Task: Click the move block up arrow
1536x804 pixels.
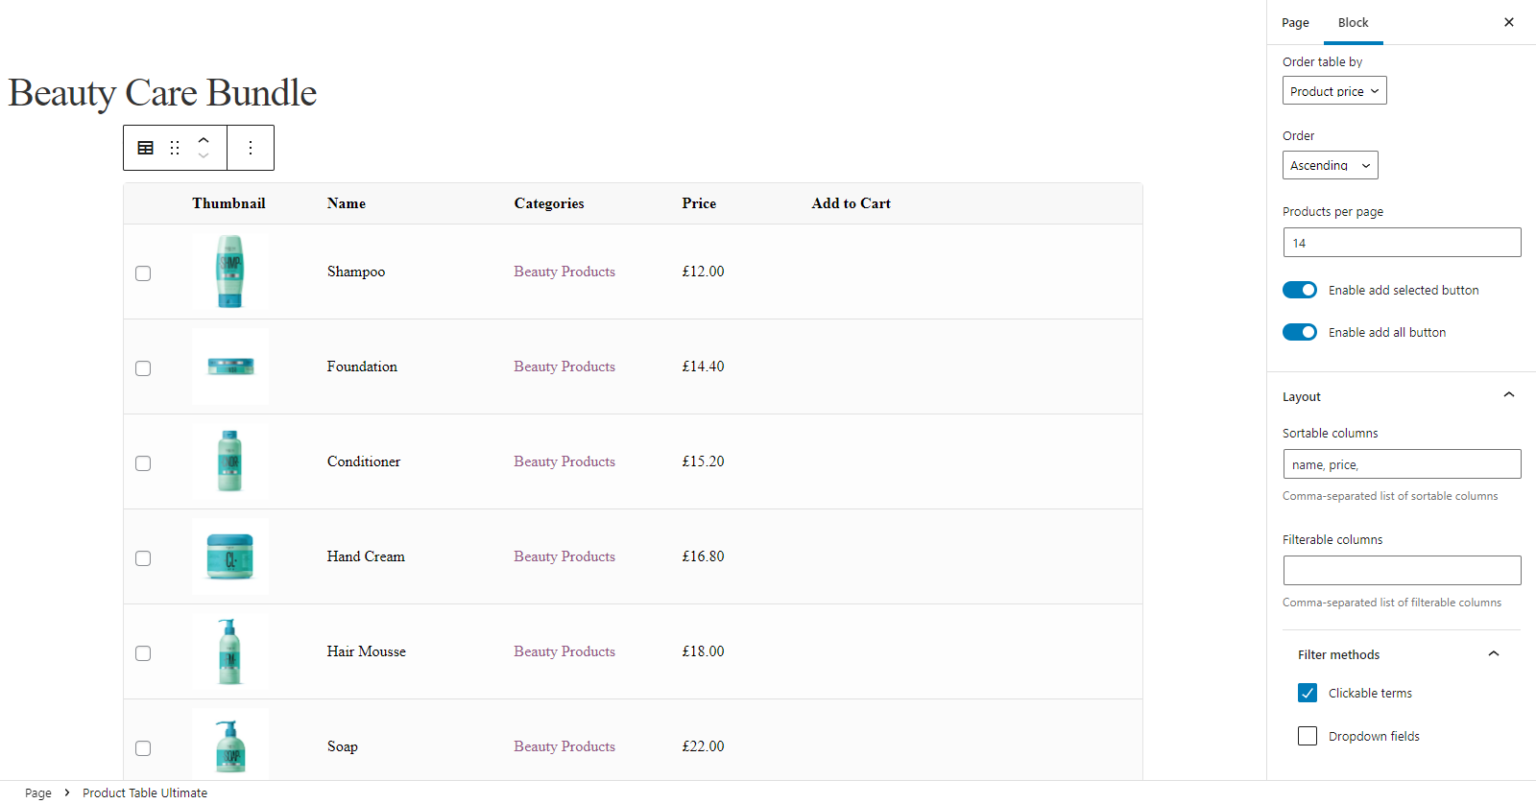Action: [x=203, y=140]
